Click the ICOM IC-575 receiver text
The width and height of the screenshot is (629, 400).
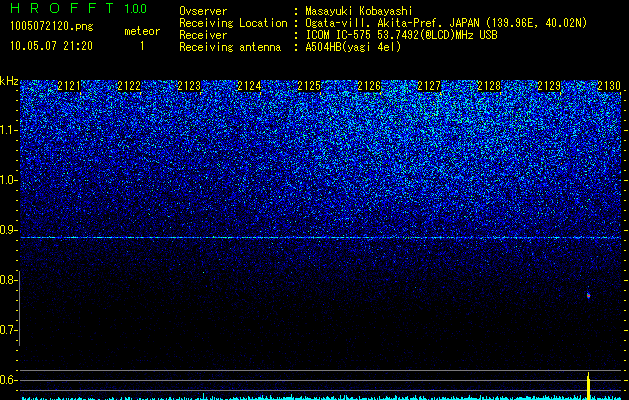[x=401, y=35]
